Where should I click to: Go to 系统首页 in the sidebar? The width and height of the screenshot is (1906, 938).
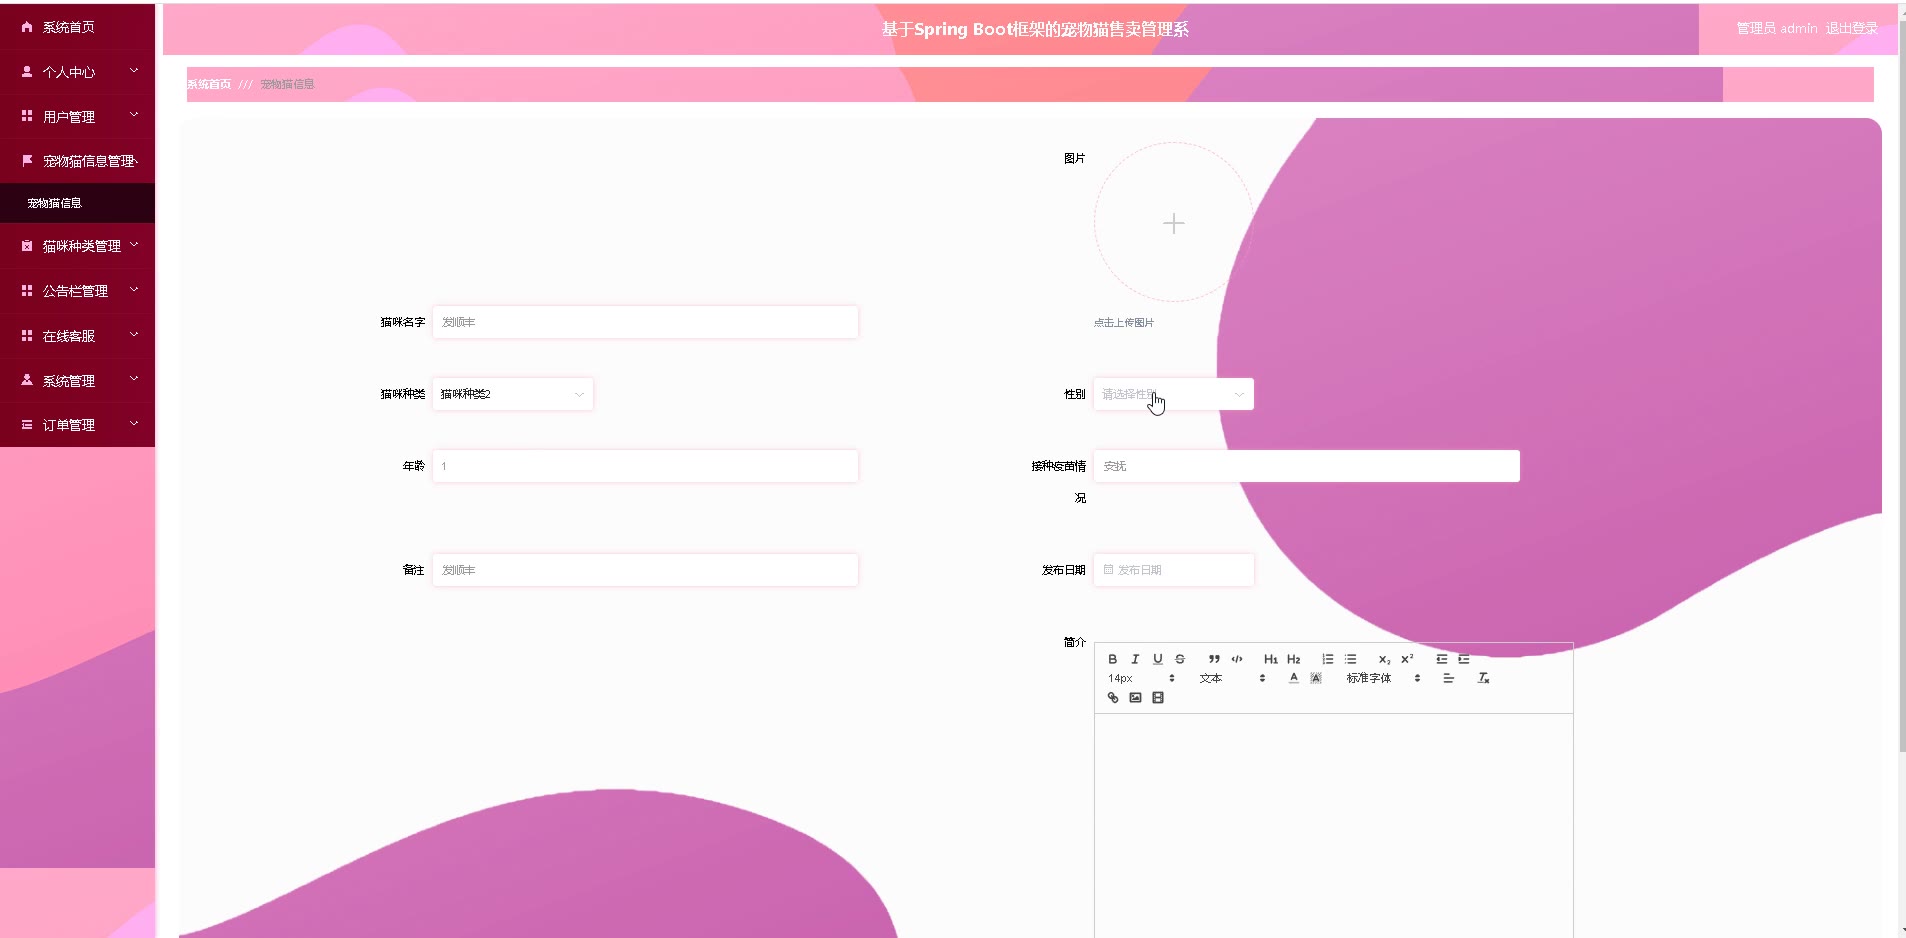click(x=78, y=27)
